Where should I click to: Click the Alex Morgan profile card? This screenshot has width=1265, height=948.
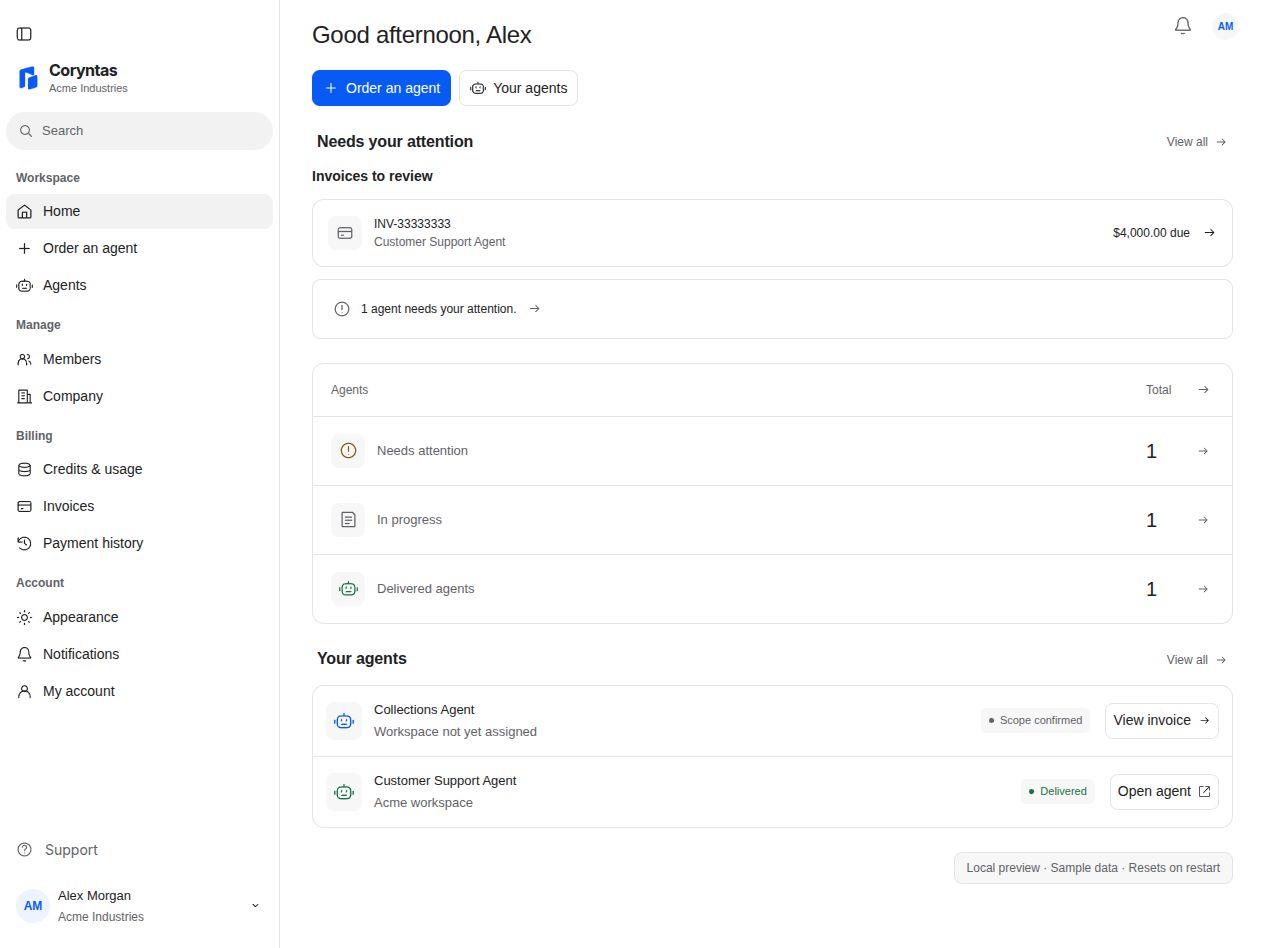(x=139, y=906)
